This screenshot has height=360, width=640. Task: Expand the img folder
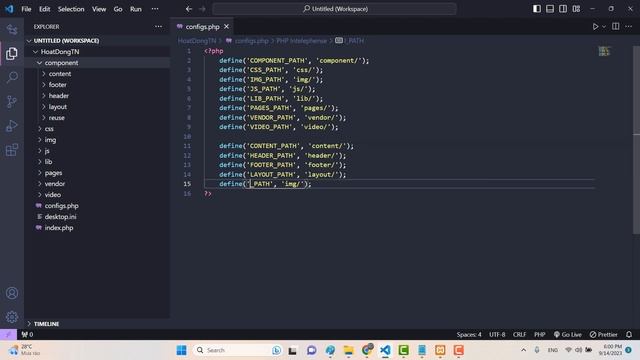point(50,140)
